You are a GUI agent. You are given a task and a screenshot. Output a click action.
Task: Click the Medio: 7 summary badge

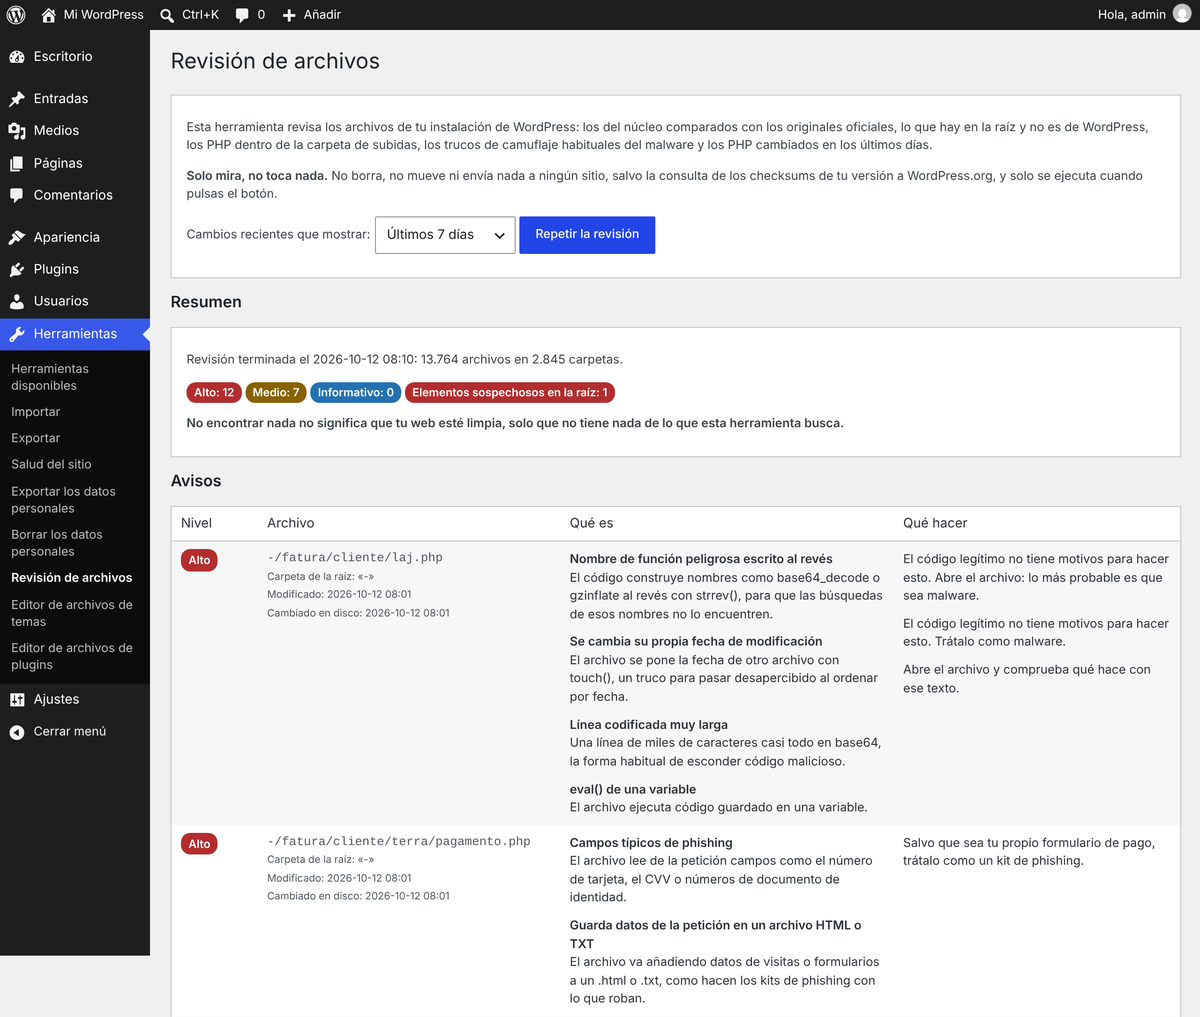[x=276, y=393]
